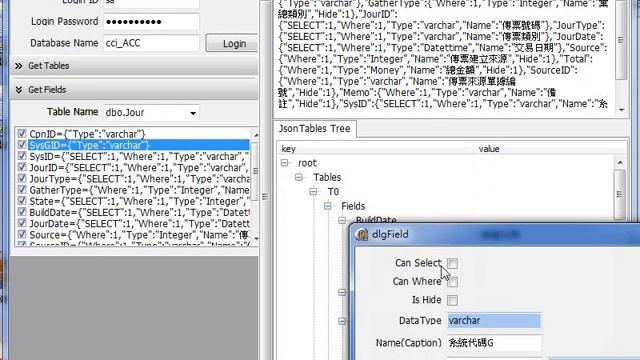Select the Fields tree item
This screenshot has height=360, width=640.
tap(353, 206)
